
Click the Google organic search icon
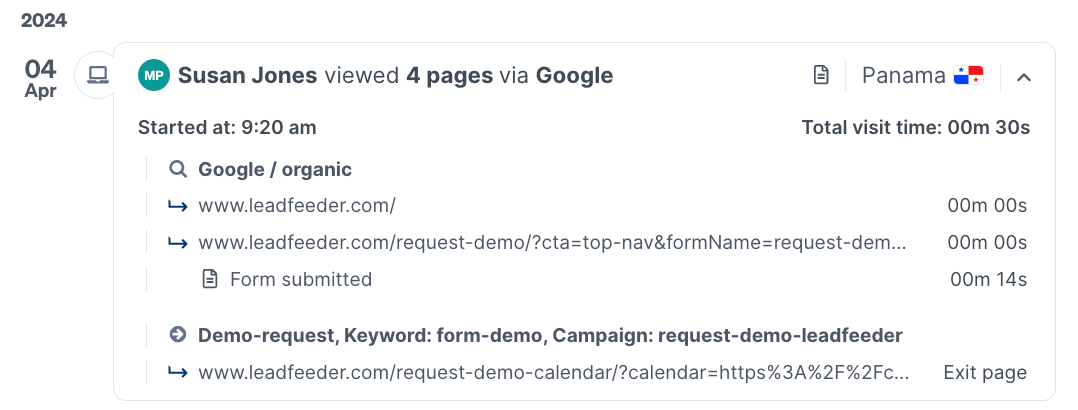point(178,170)
